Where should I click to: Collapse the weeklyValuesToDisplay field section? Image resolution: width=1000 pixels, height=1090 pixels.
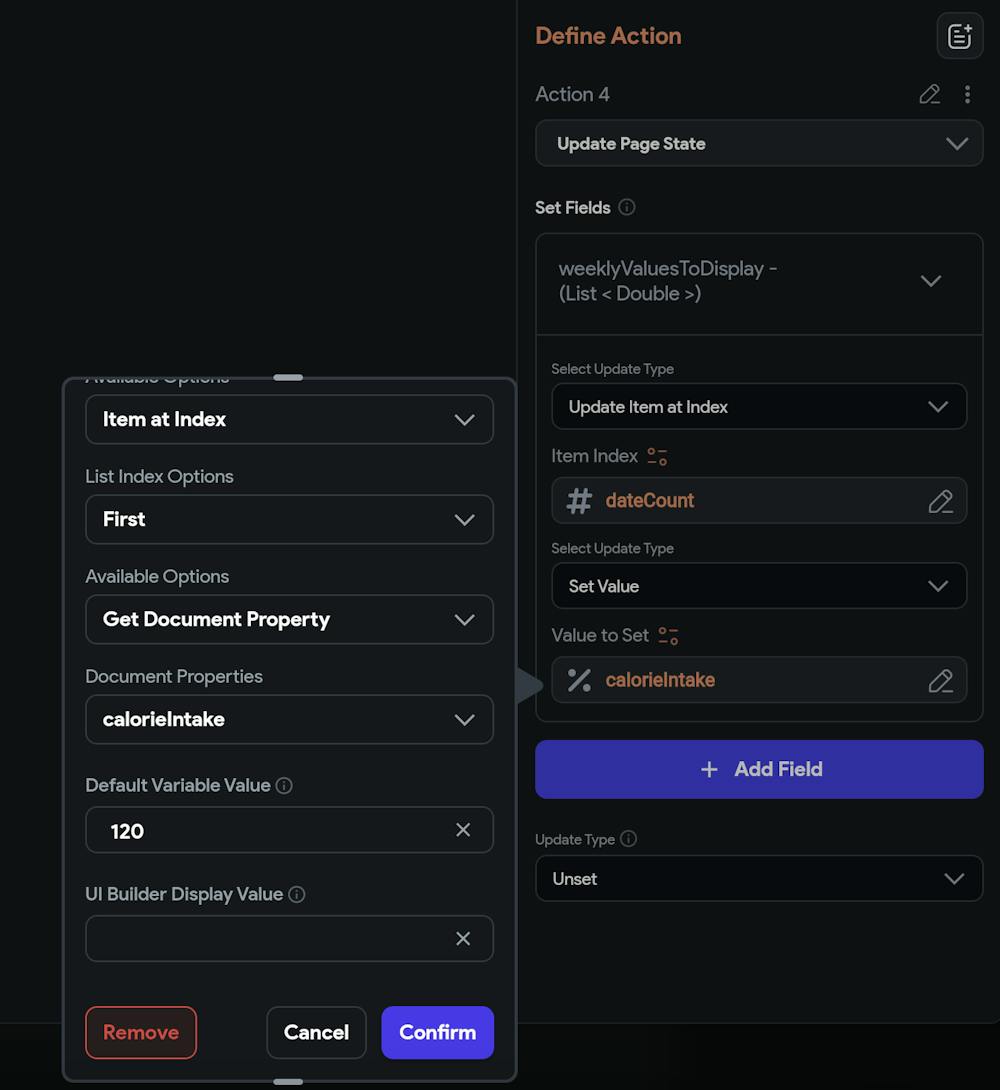(930, 281)
